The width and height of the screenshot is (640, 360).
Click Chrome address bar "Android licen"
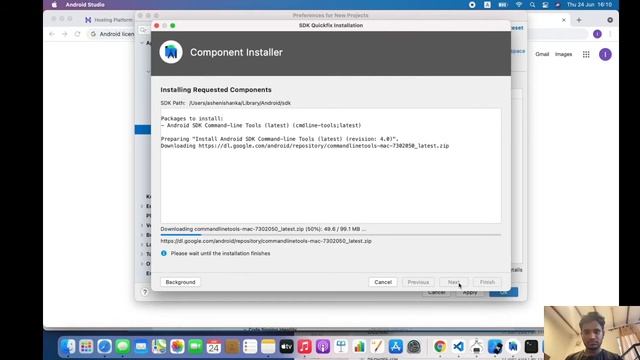[x=117, y=34]
